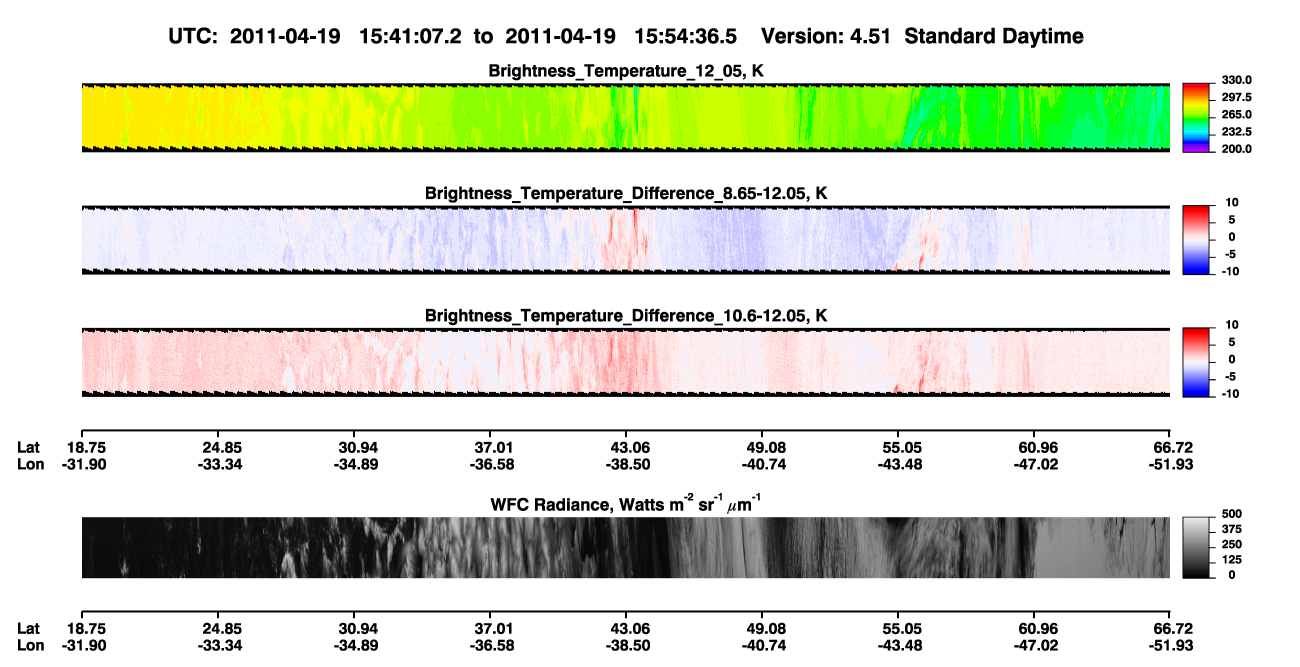The width and height of the screenshot is (1300, 667).
Task: Click the 'Lat' axis label below the WFC panel
Action: click(29, 629)
